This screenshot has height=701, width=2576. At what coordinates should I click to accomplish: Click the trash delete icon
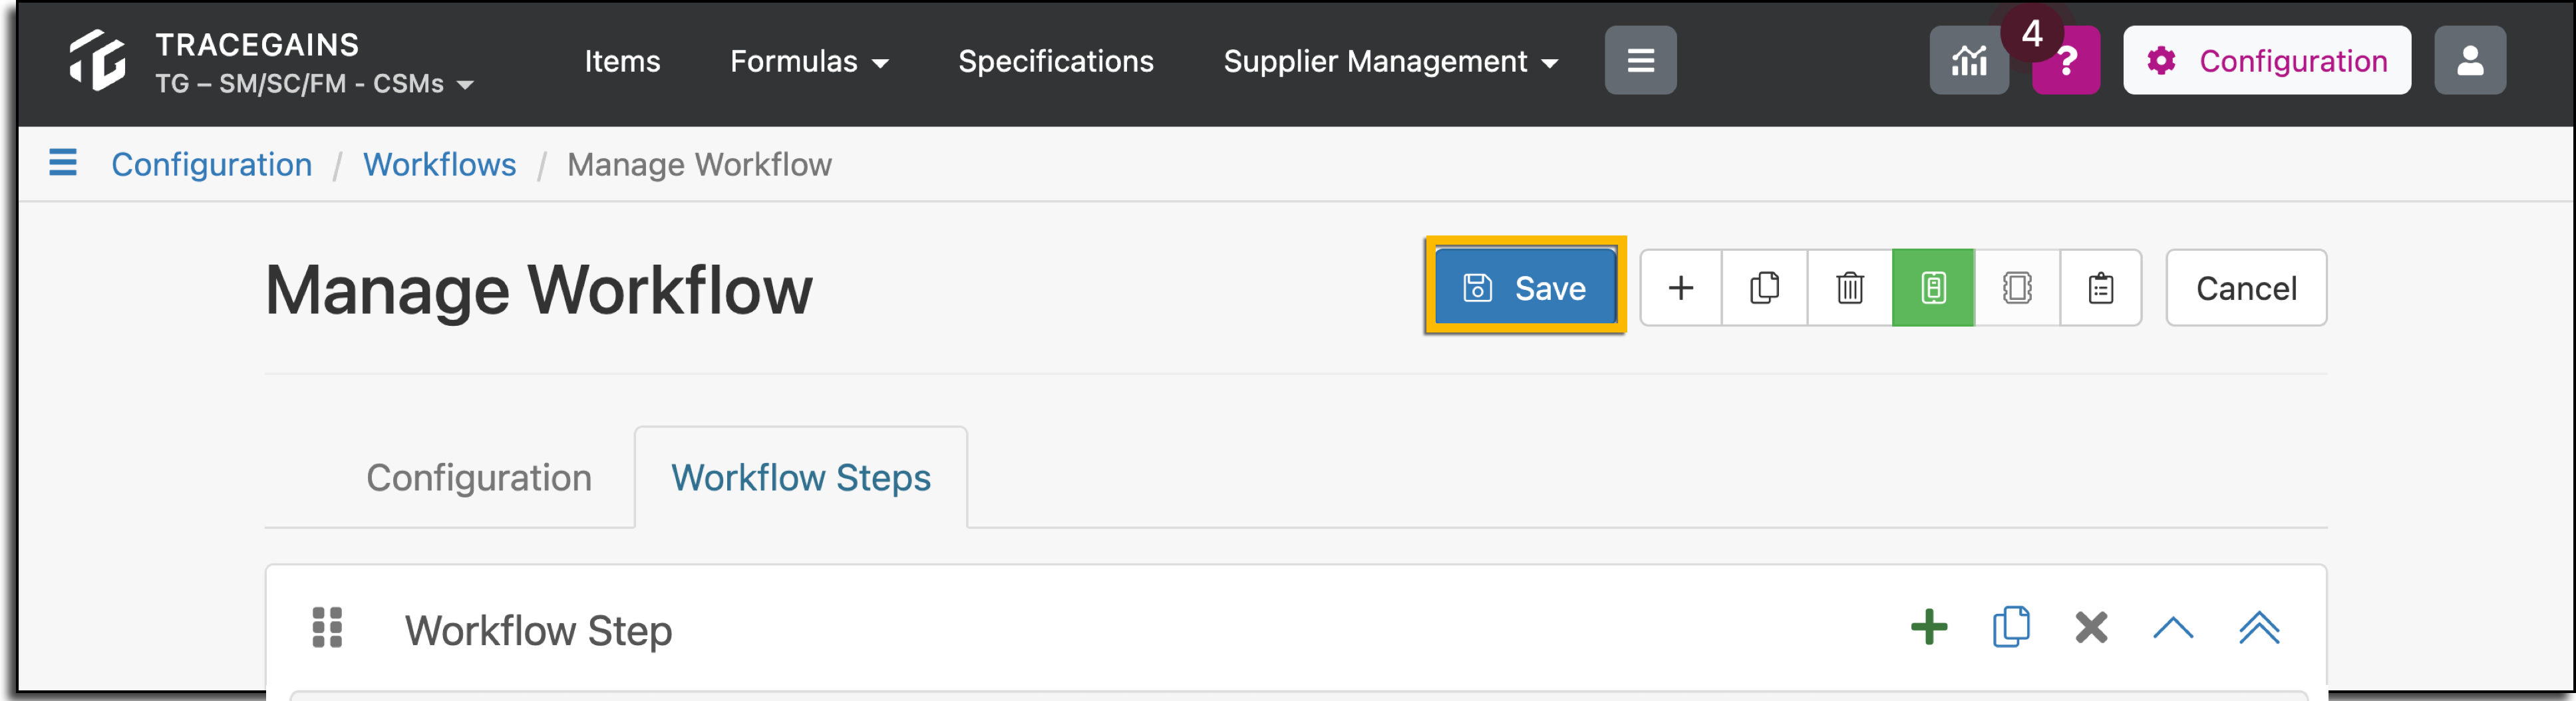tap(1850, 288)
